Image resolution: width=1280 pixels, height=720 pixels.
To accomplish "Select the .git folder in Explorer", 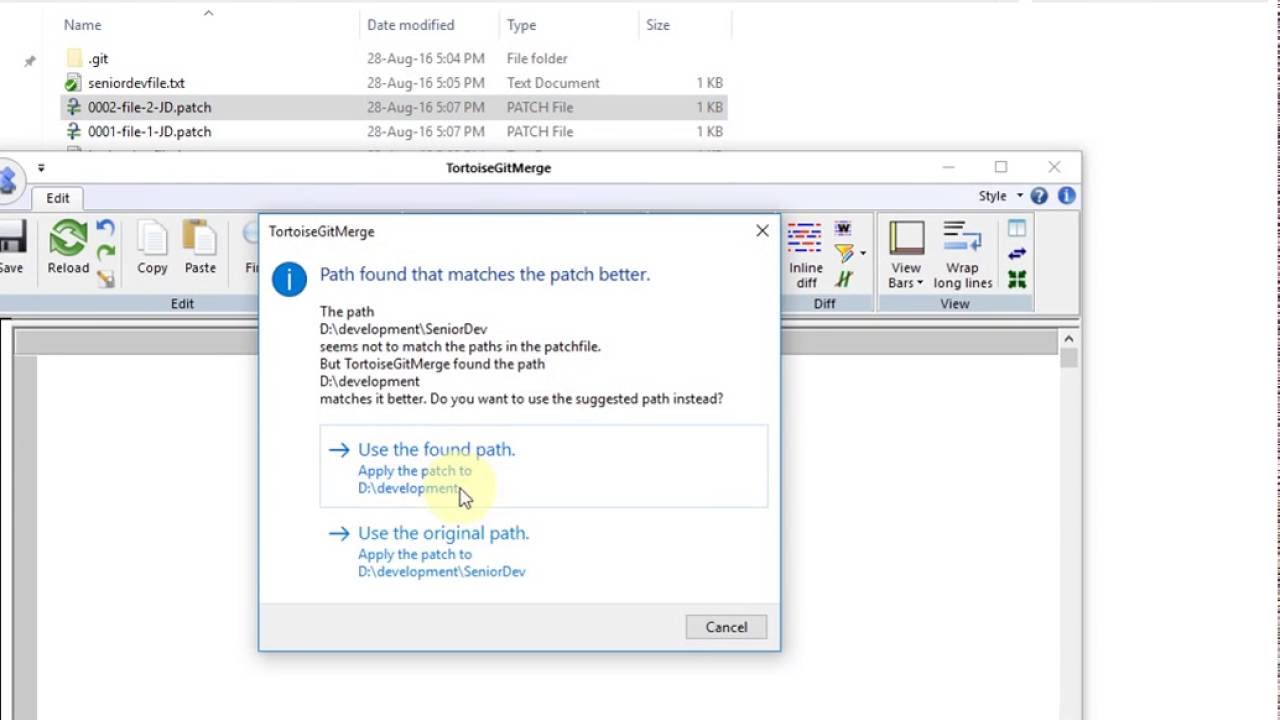I will tap(394, 59).
